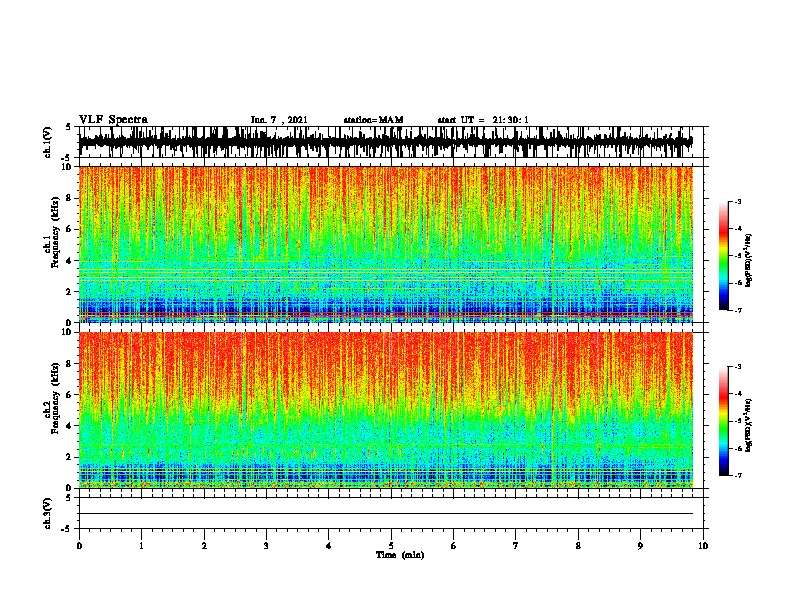Viewport: 792px width, 612px height.
Task: Click the 'VLF Spectra' title
Action: pos(113,120)
